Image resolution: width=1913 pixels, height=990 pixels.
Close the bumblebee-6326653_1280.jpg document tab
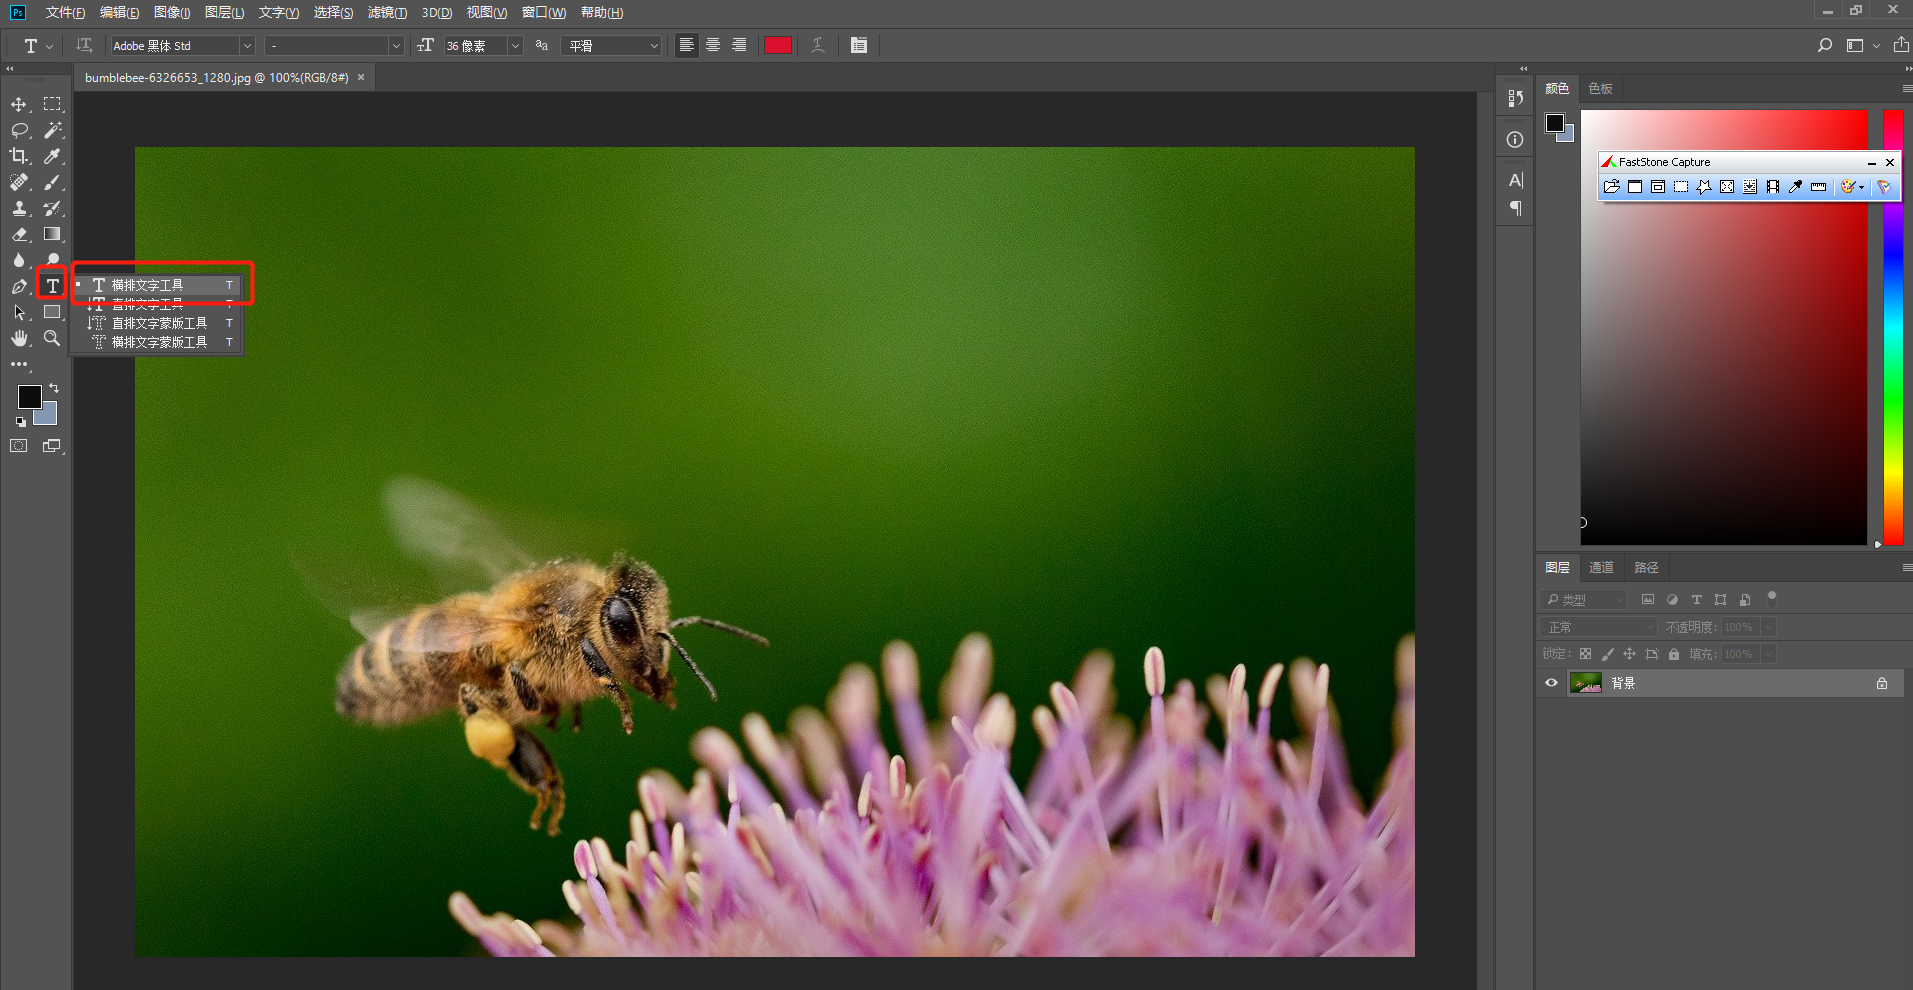(361, 77)
